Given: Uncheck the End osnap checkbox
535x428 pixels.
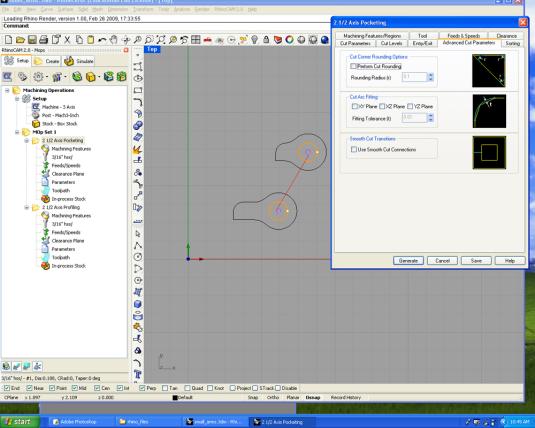Looking at the screenshot, I should click(7, 388).
